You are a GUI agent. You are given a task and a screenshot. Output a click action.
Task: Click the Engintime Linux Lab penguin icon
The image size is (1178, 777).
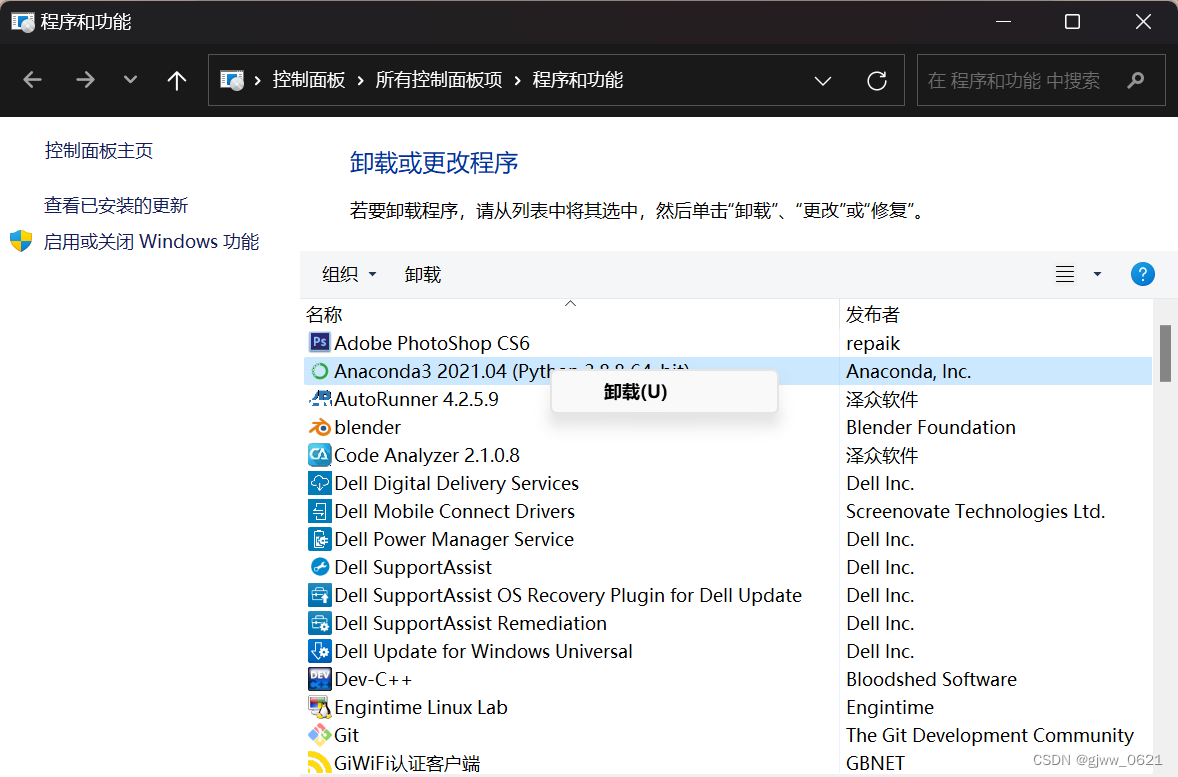coord(319,707)
